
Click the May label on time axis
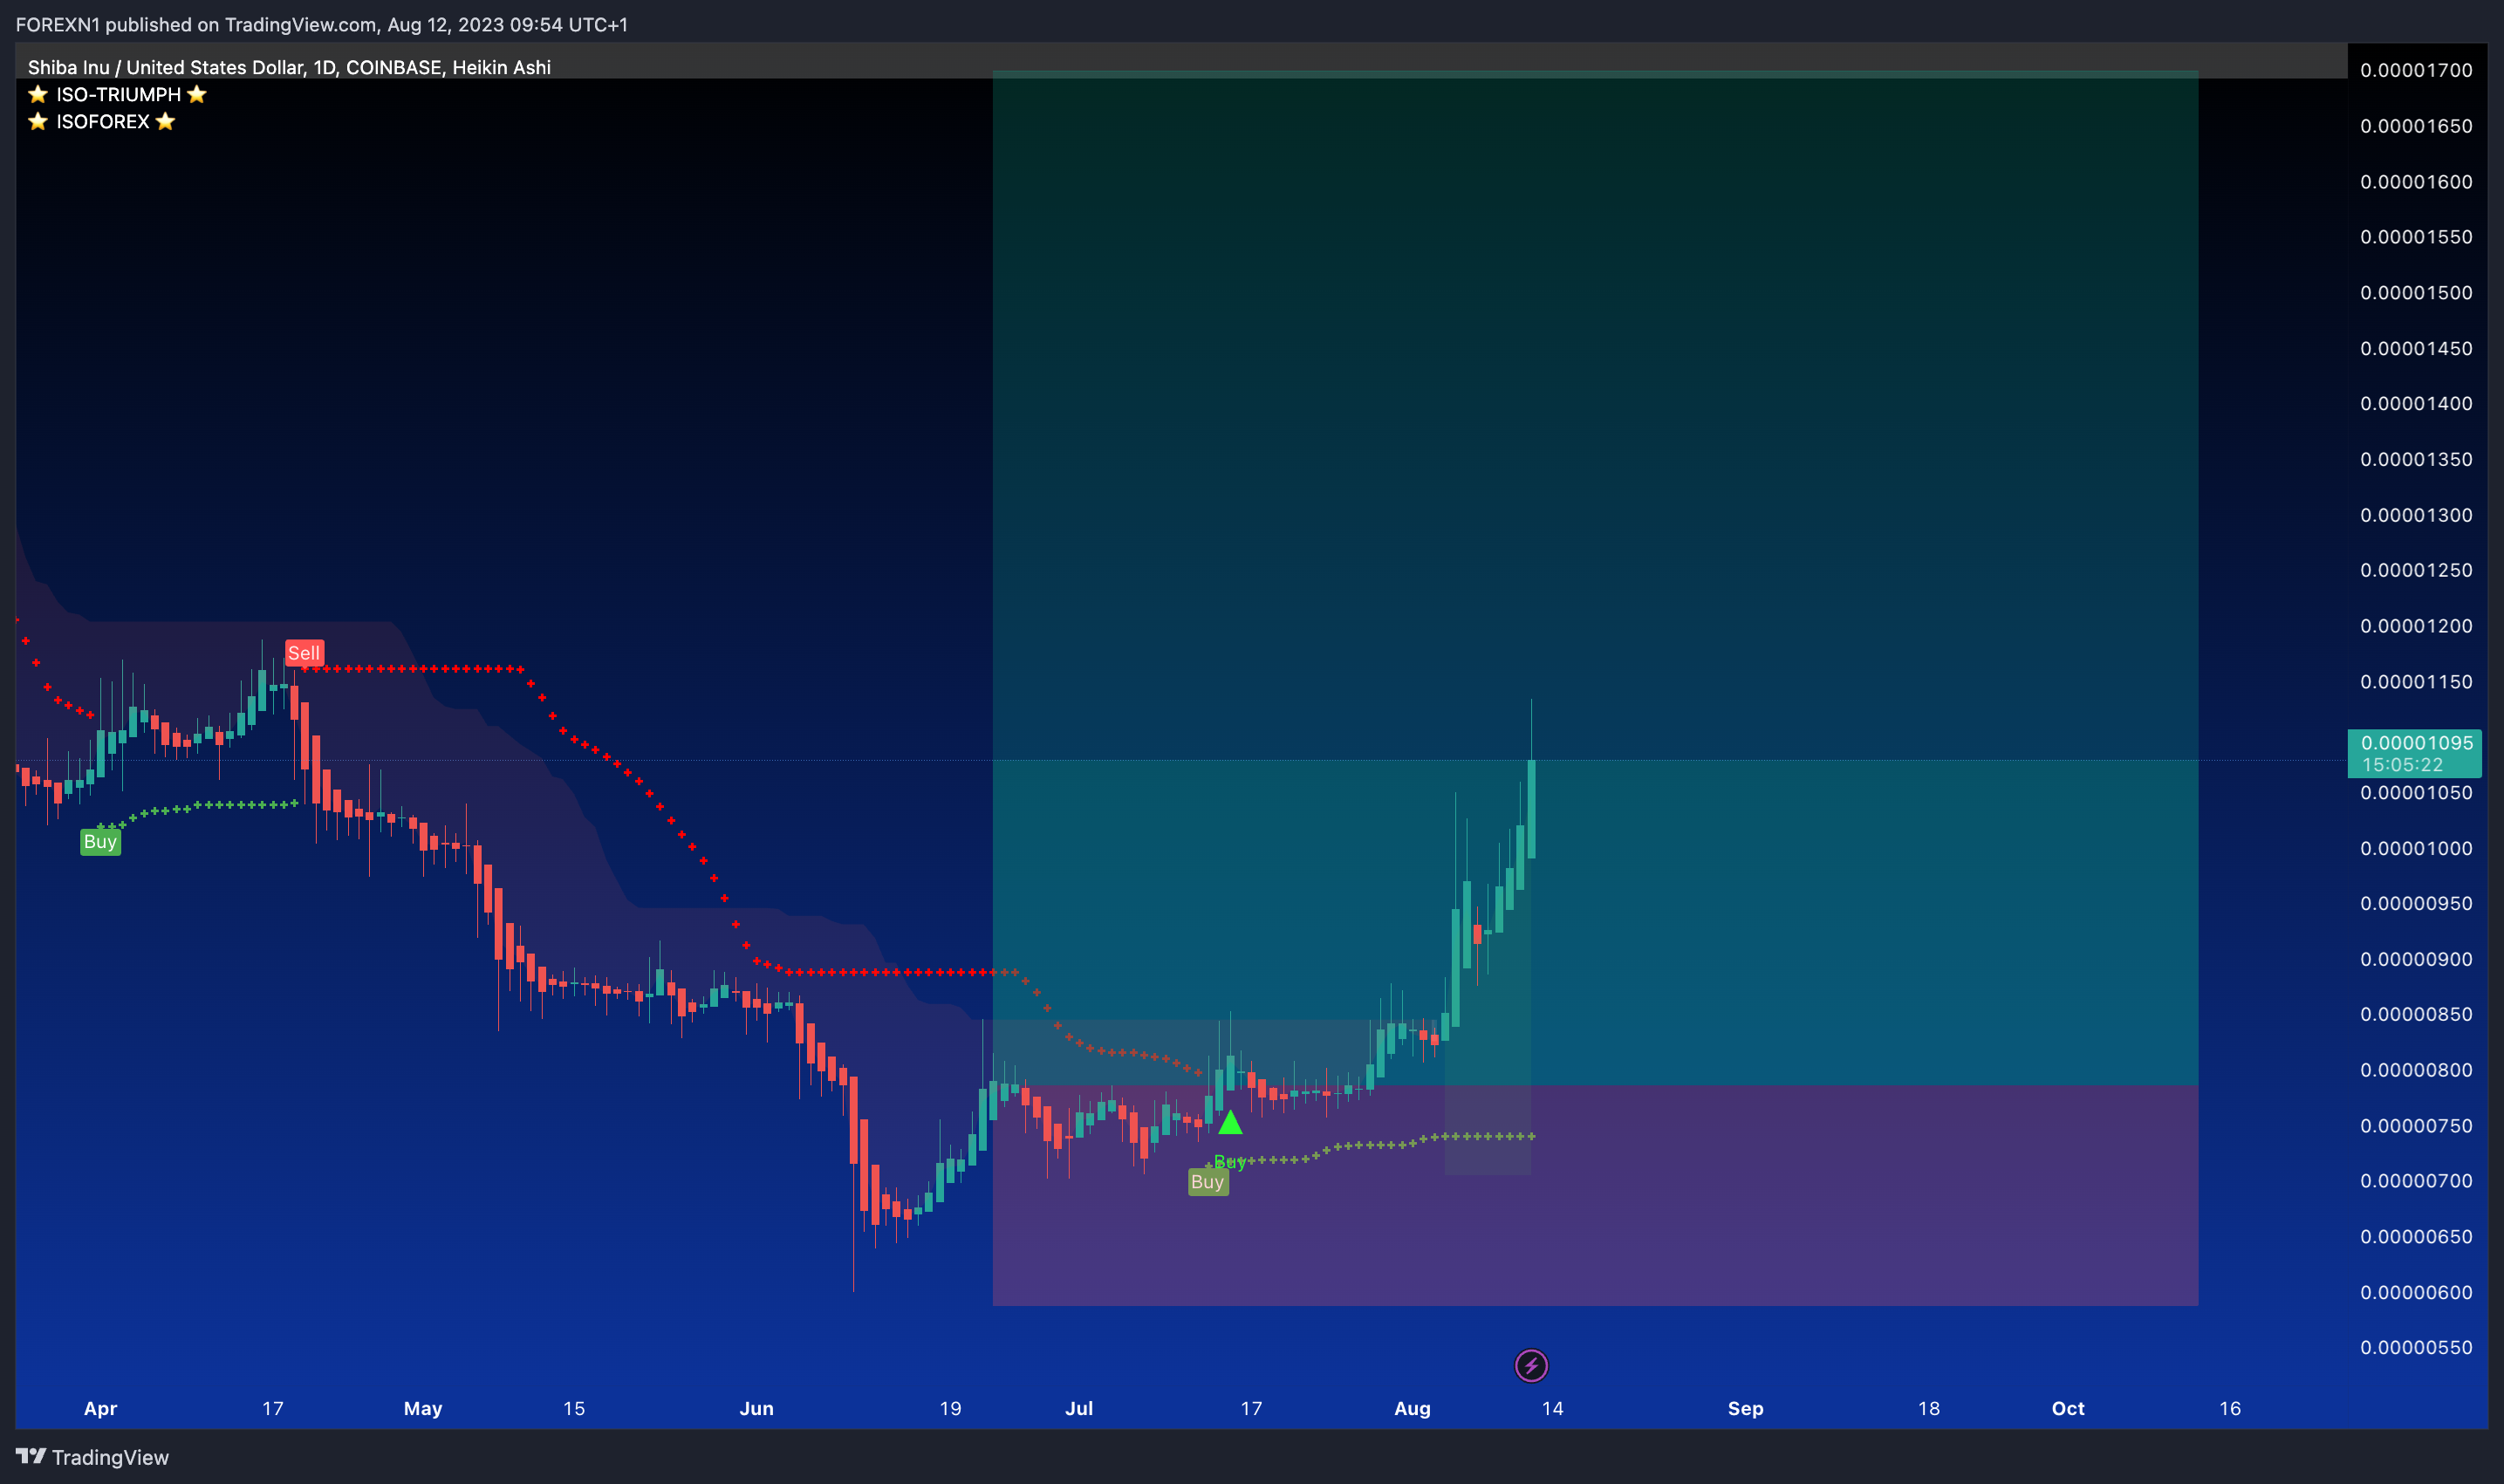pyautogui.click(x=423, y=1408)
